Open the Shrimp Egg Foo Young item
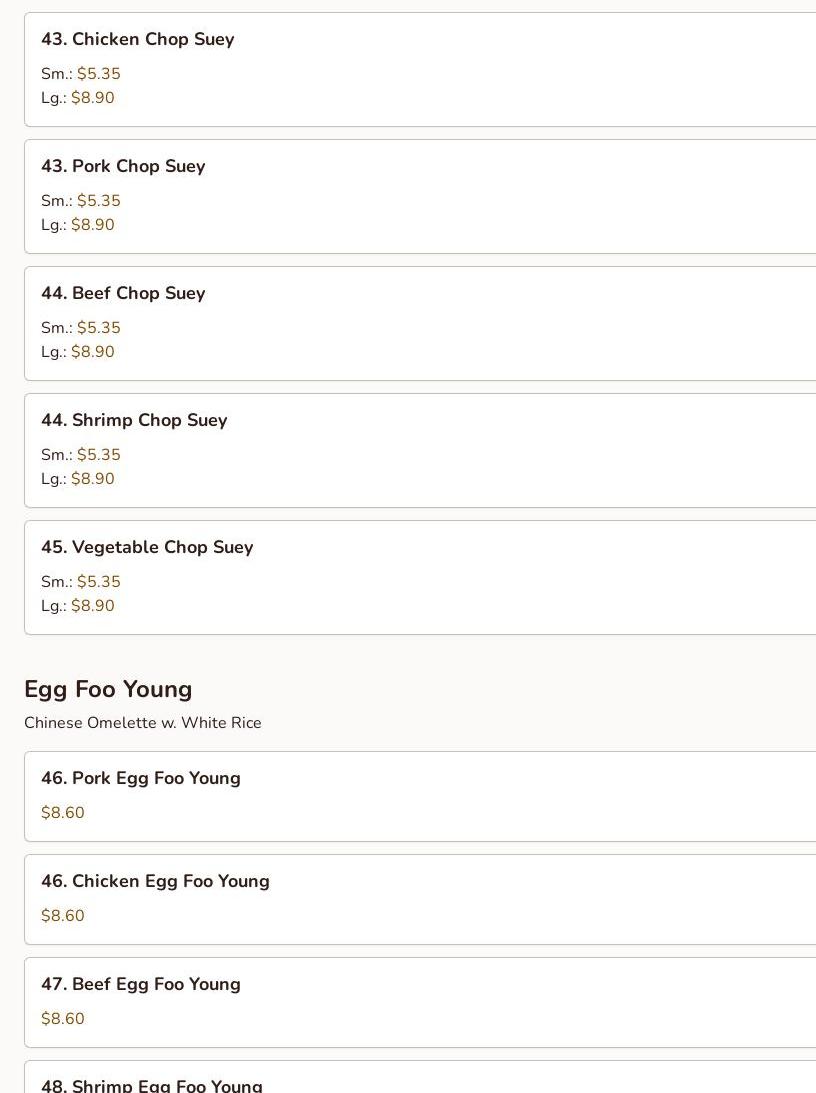Image resolution: width=816 pixels, height=1093 pixels. point(152,1084)
